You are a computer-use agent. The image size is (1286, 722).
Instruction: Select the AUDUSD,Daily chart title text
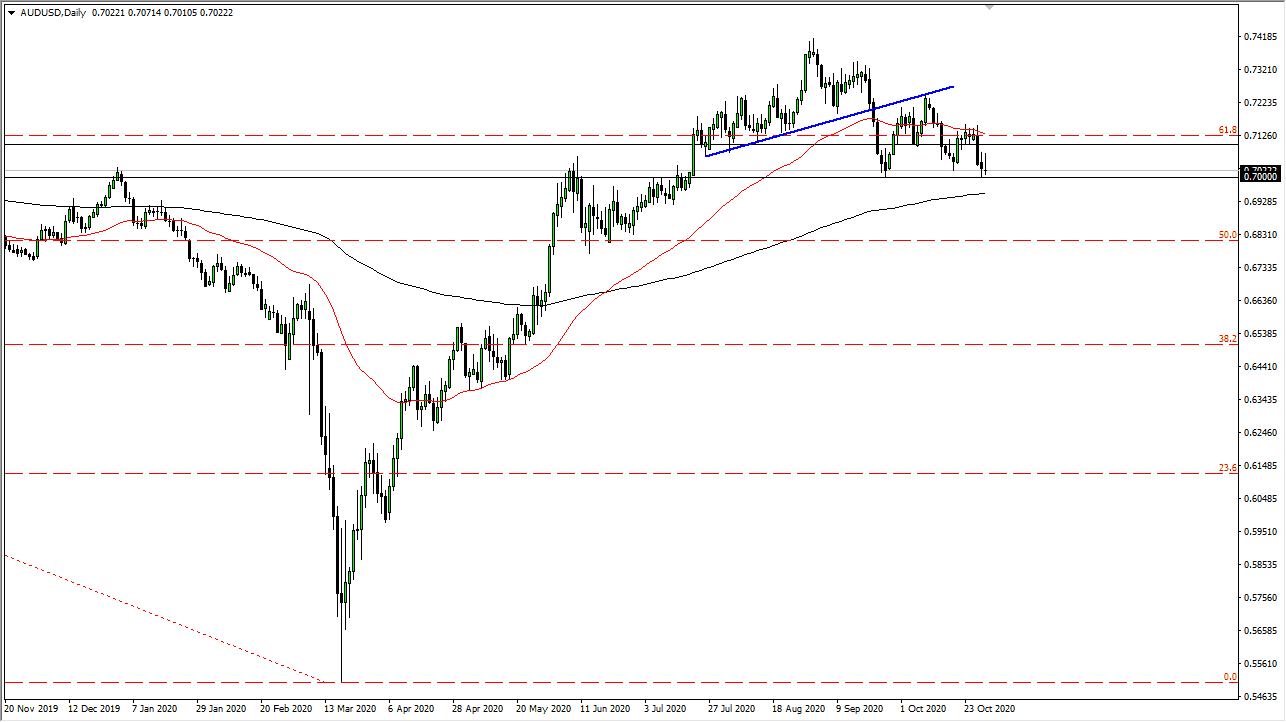tap(53, 12)
